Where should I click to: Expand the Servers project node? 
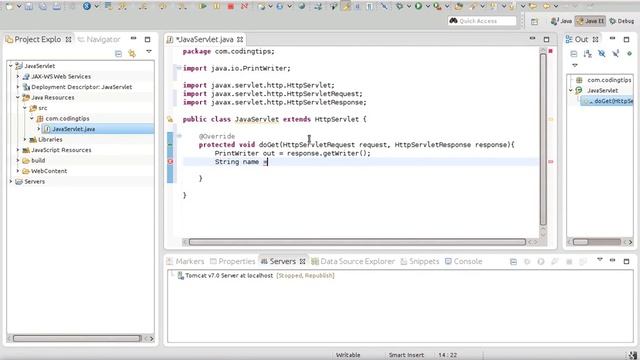tap(11, 182)
